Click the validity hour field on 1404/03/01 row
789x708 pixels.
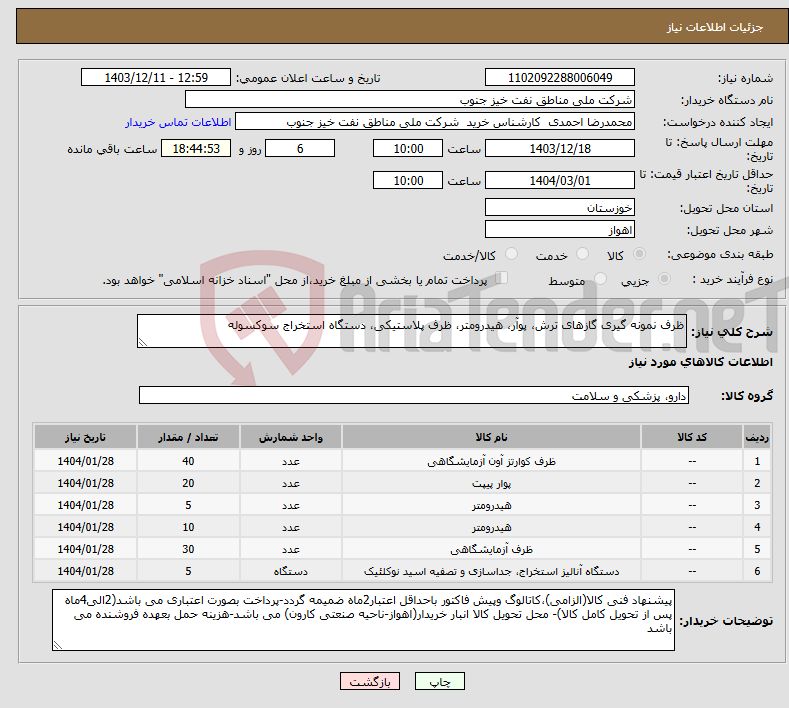[x=408, y=180]
